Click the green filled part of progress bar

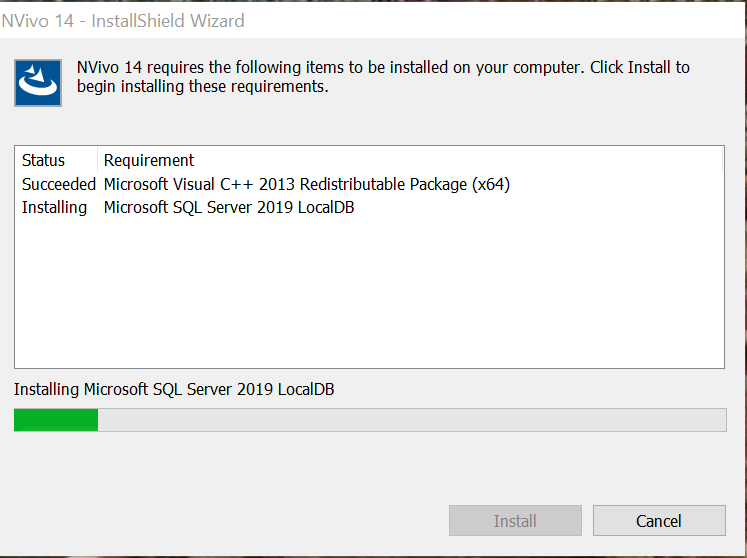click(56, 420)
